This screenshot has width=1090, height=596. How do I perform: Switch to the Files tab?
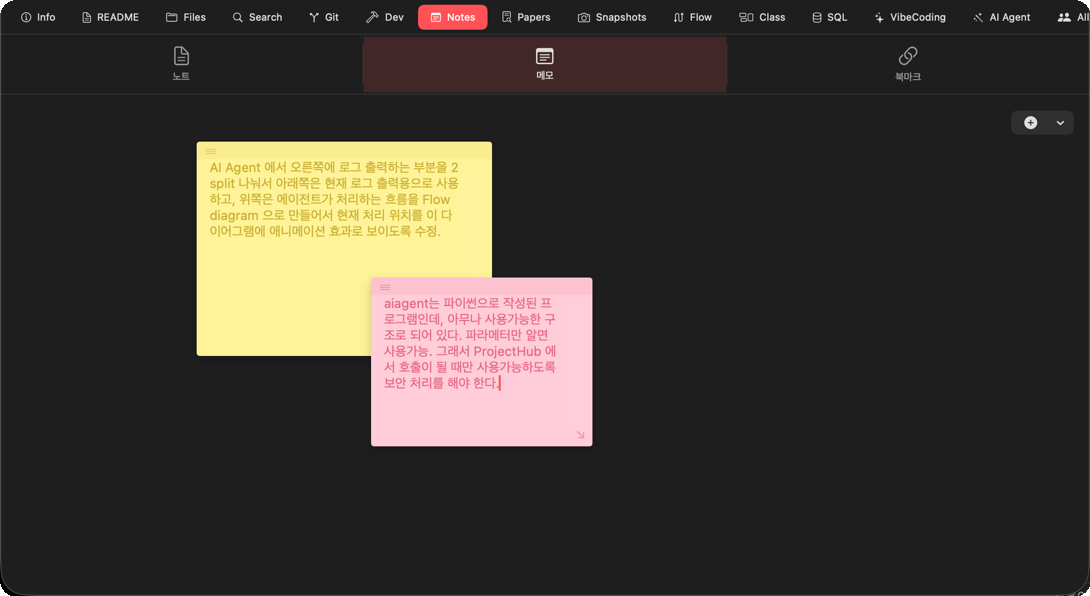[185, 17]
